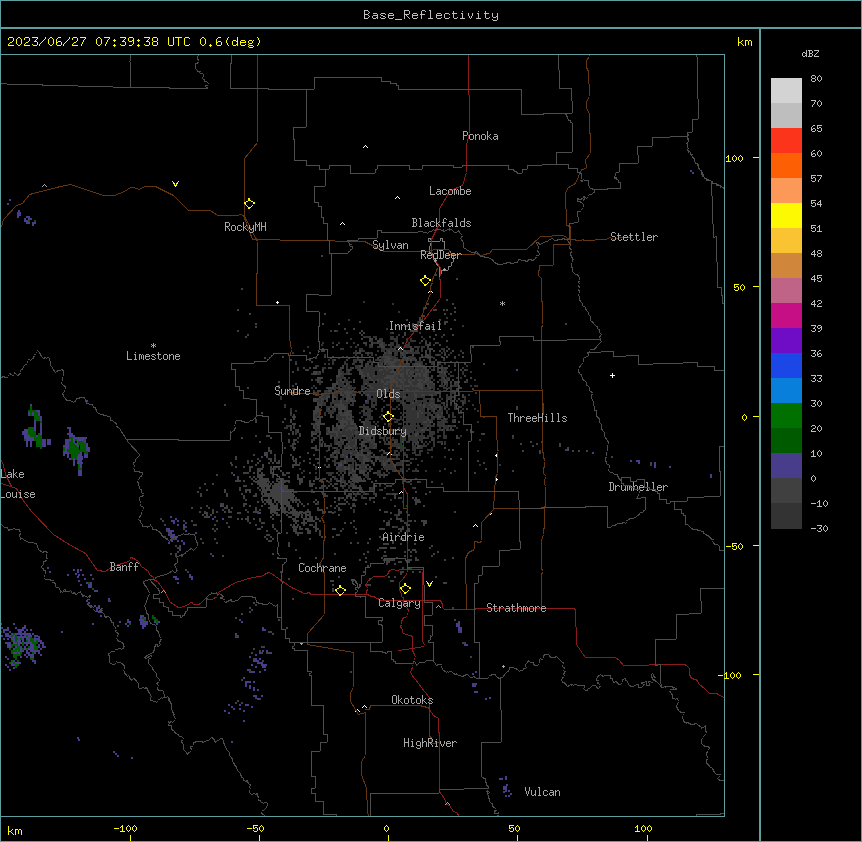
Task: Click the bright green 30-20 dBZ swatch
Action: coord(786,416)
